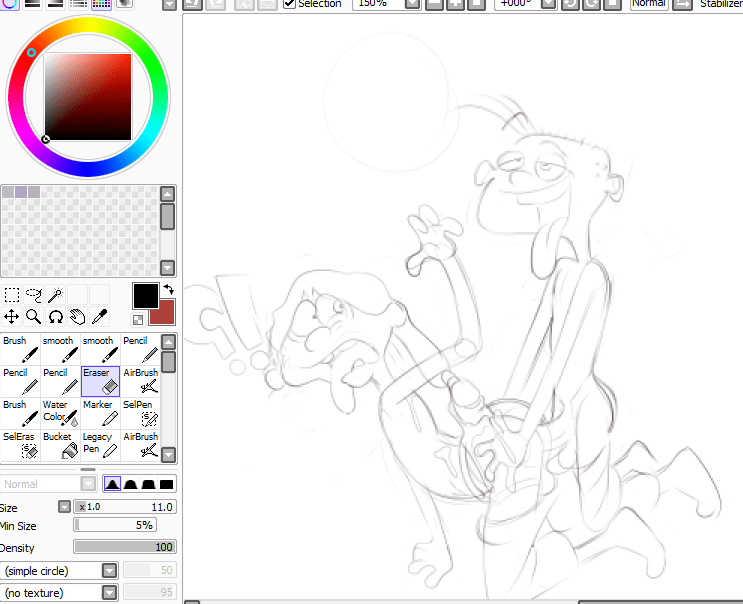This screenshot has width=743, height=604.
Task: Click the black foreground color swatch
Action: (146, 295)
